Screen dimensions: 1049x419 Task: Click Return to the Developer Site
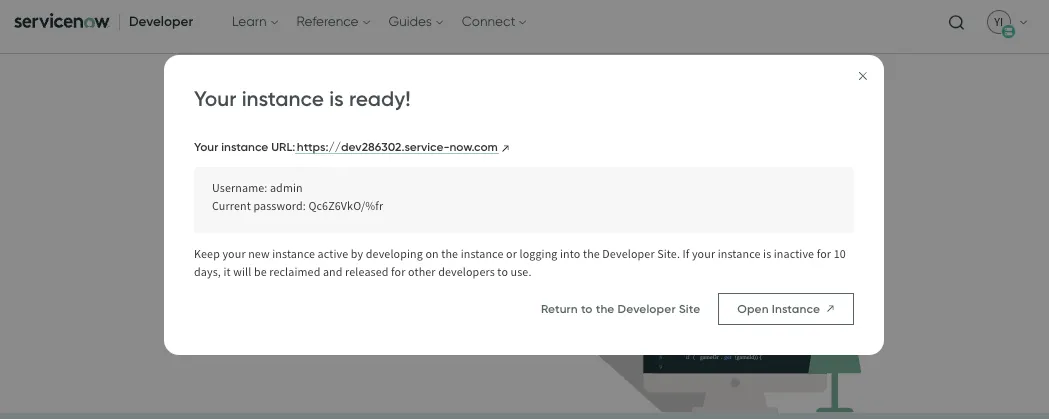pos(620,309)
